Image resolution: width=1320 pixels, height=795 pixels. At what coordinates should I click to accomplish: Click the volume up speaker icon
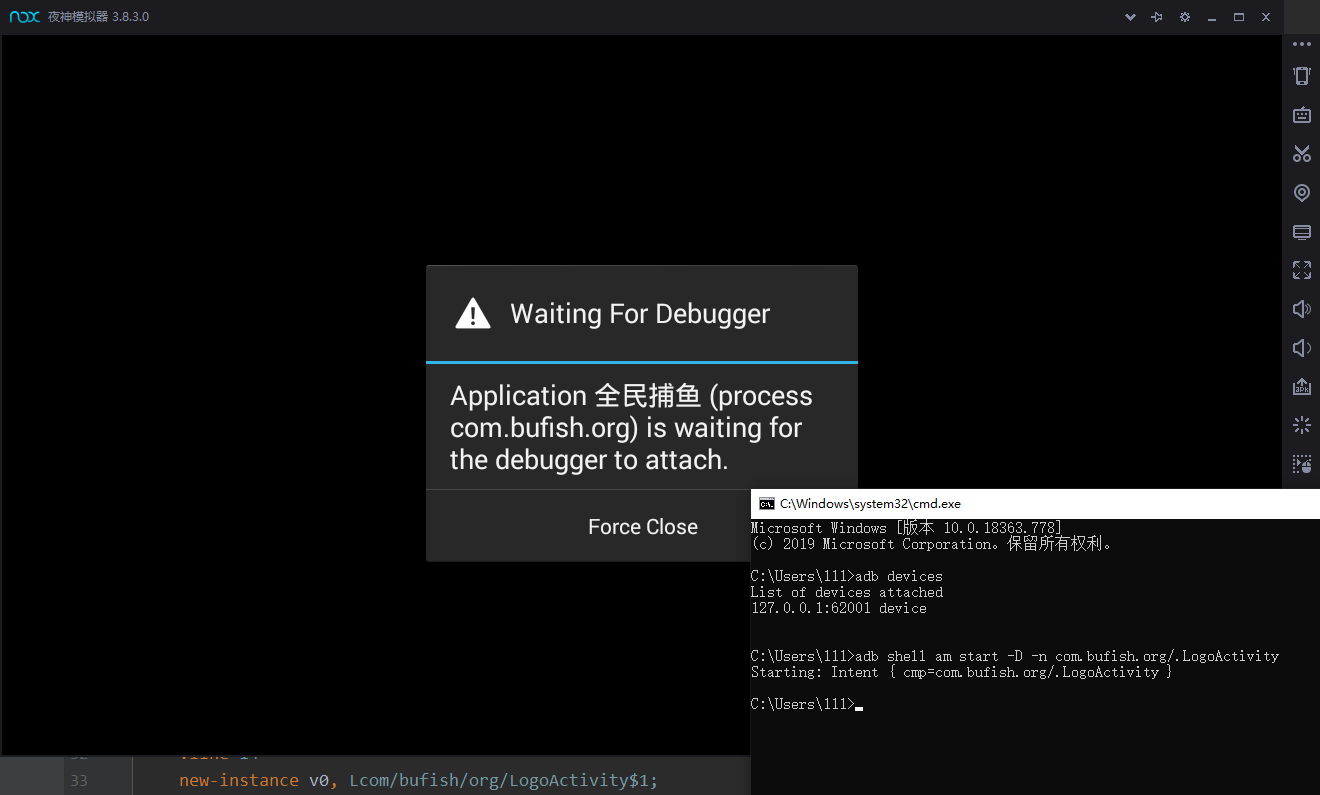pyautogui.click(x=1301, y=309)
